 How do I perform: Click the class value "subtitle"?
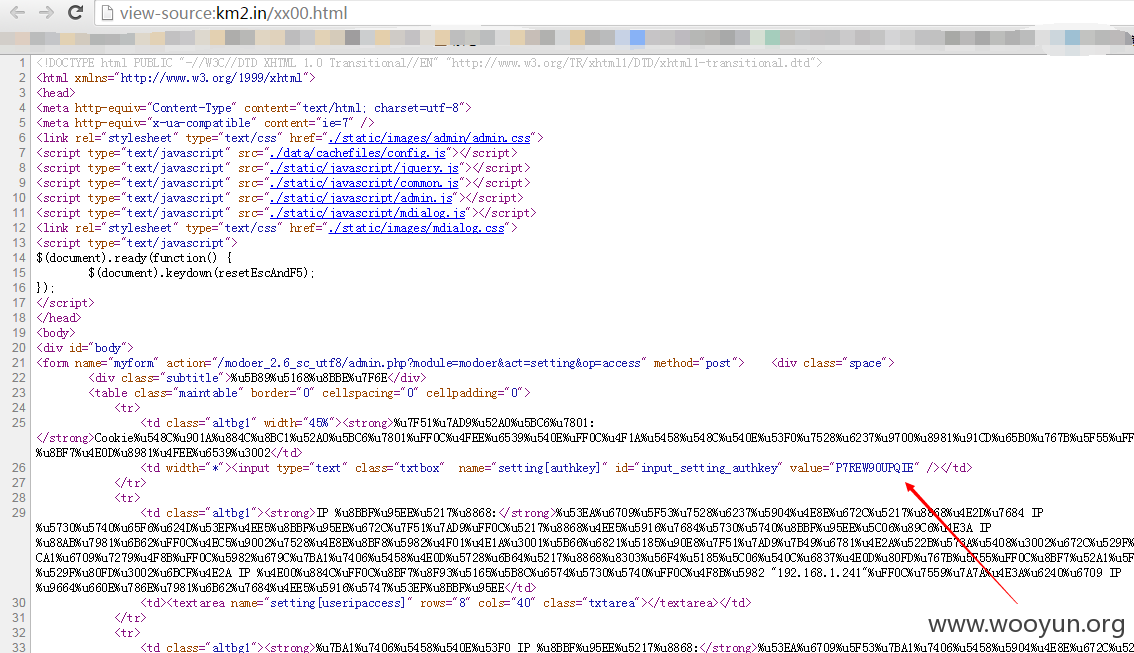click(192, 378)
